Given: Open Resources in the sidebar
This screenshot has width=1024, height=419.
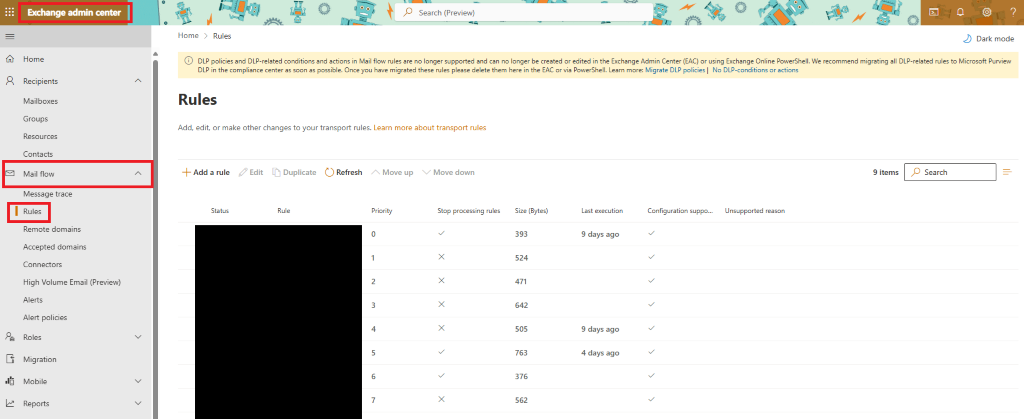Looking at the screenshot, I should pos(40,136).
